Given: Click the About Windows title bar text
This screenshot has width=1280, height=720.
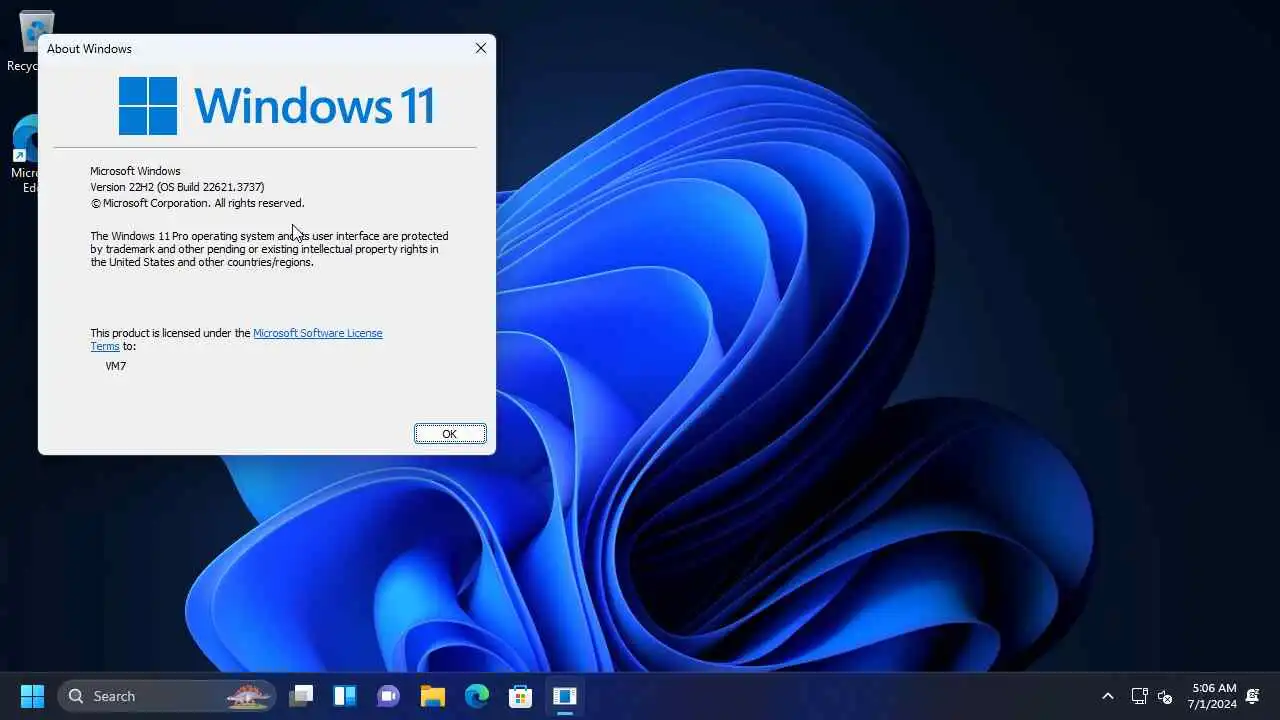Looking at the screenshot, I should tap(89, 48).
